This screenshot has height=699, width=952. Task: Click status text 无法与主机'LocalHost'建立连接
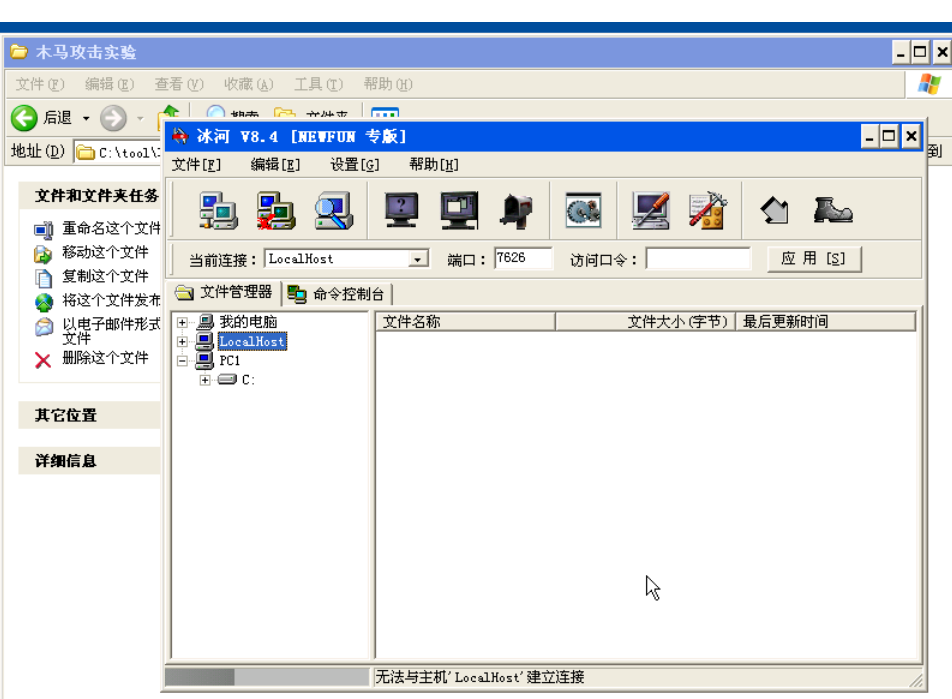tap(480, 677)
